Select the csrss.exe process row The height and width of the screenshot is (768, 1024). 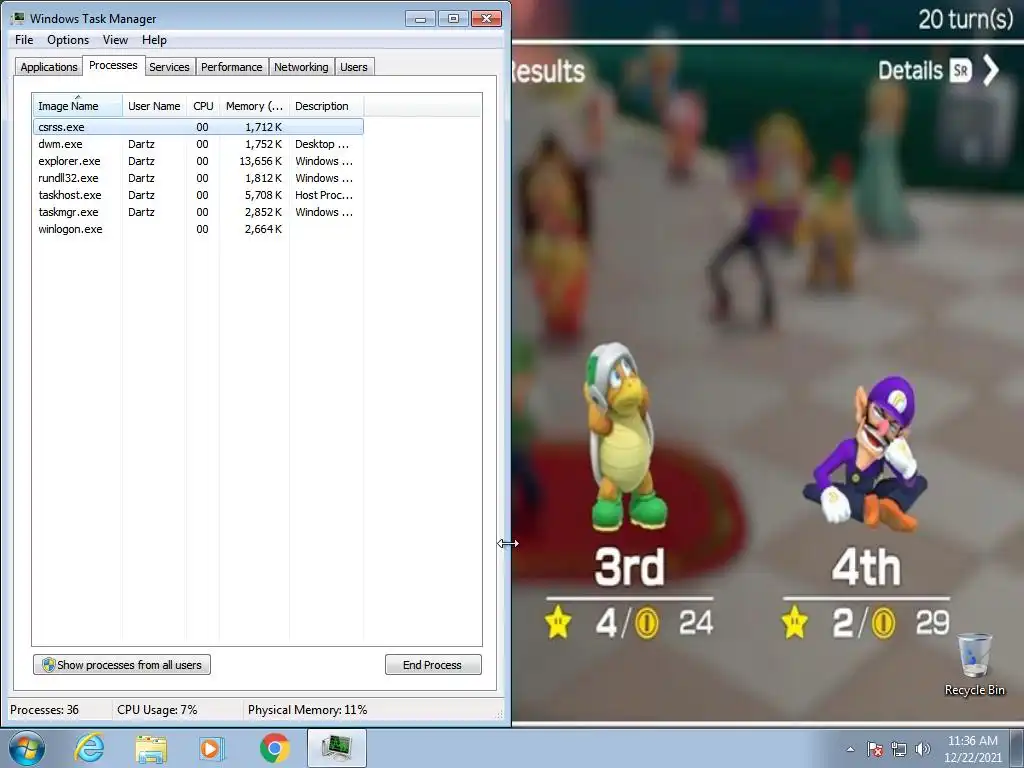(x=199, y=127)
